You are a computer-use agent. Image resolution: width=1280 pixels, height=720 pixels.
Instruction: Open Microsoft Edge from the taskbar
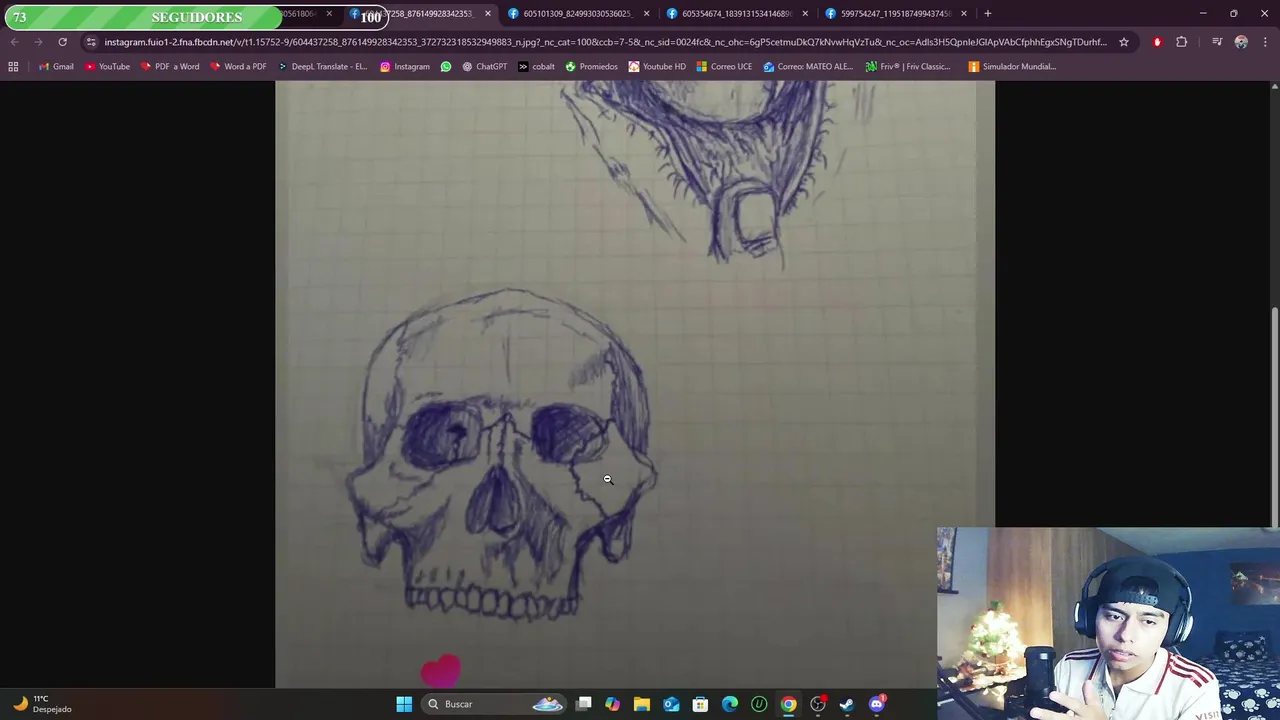(x=730, y=704)
